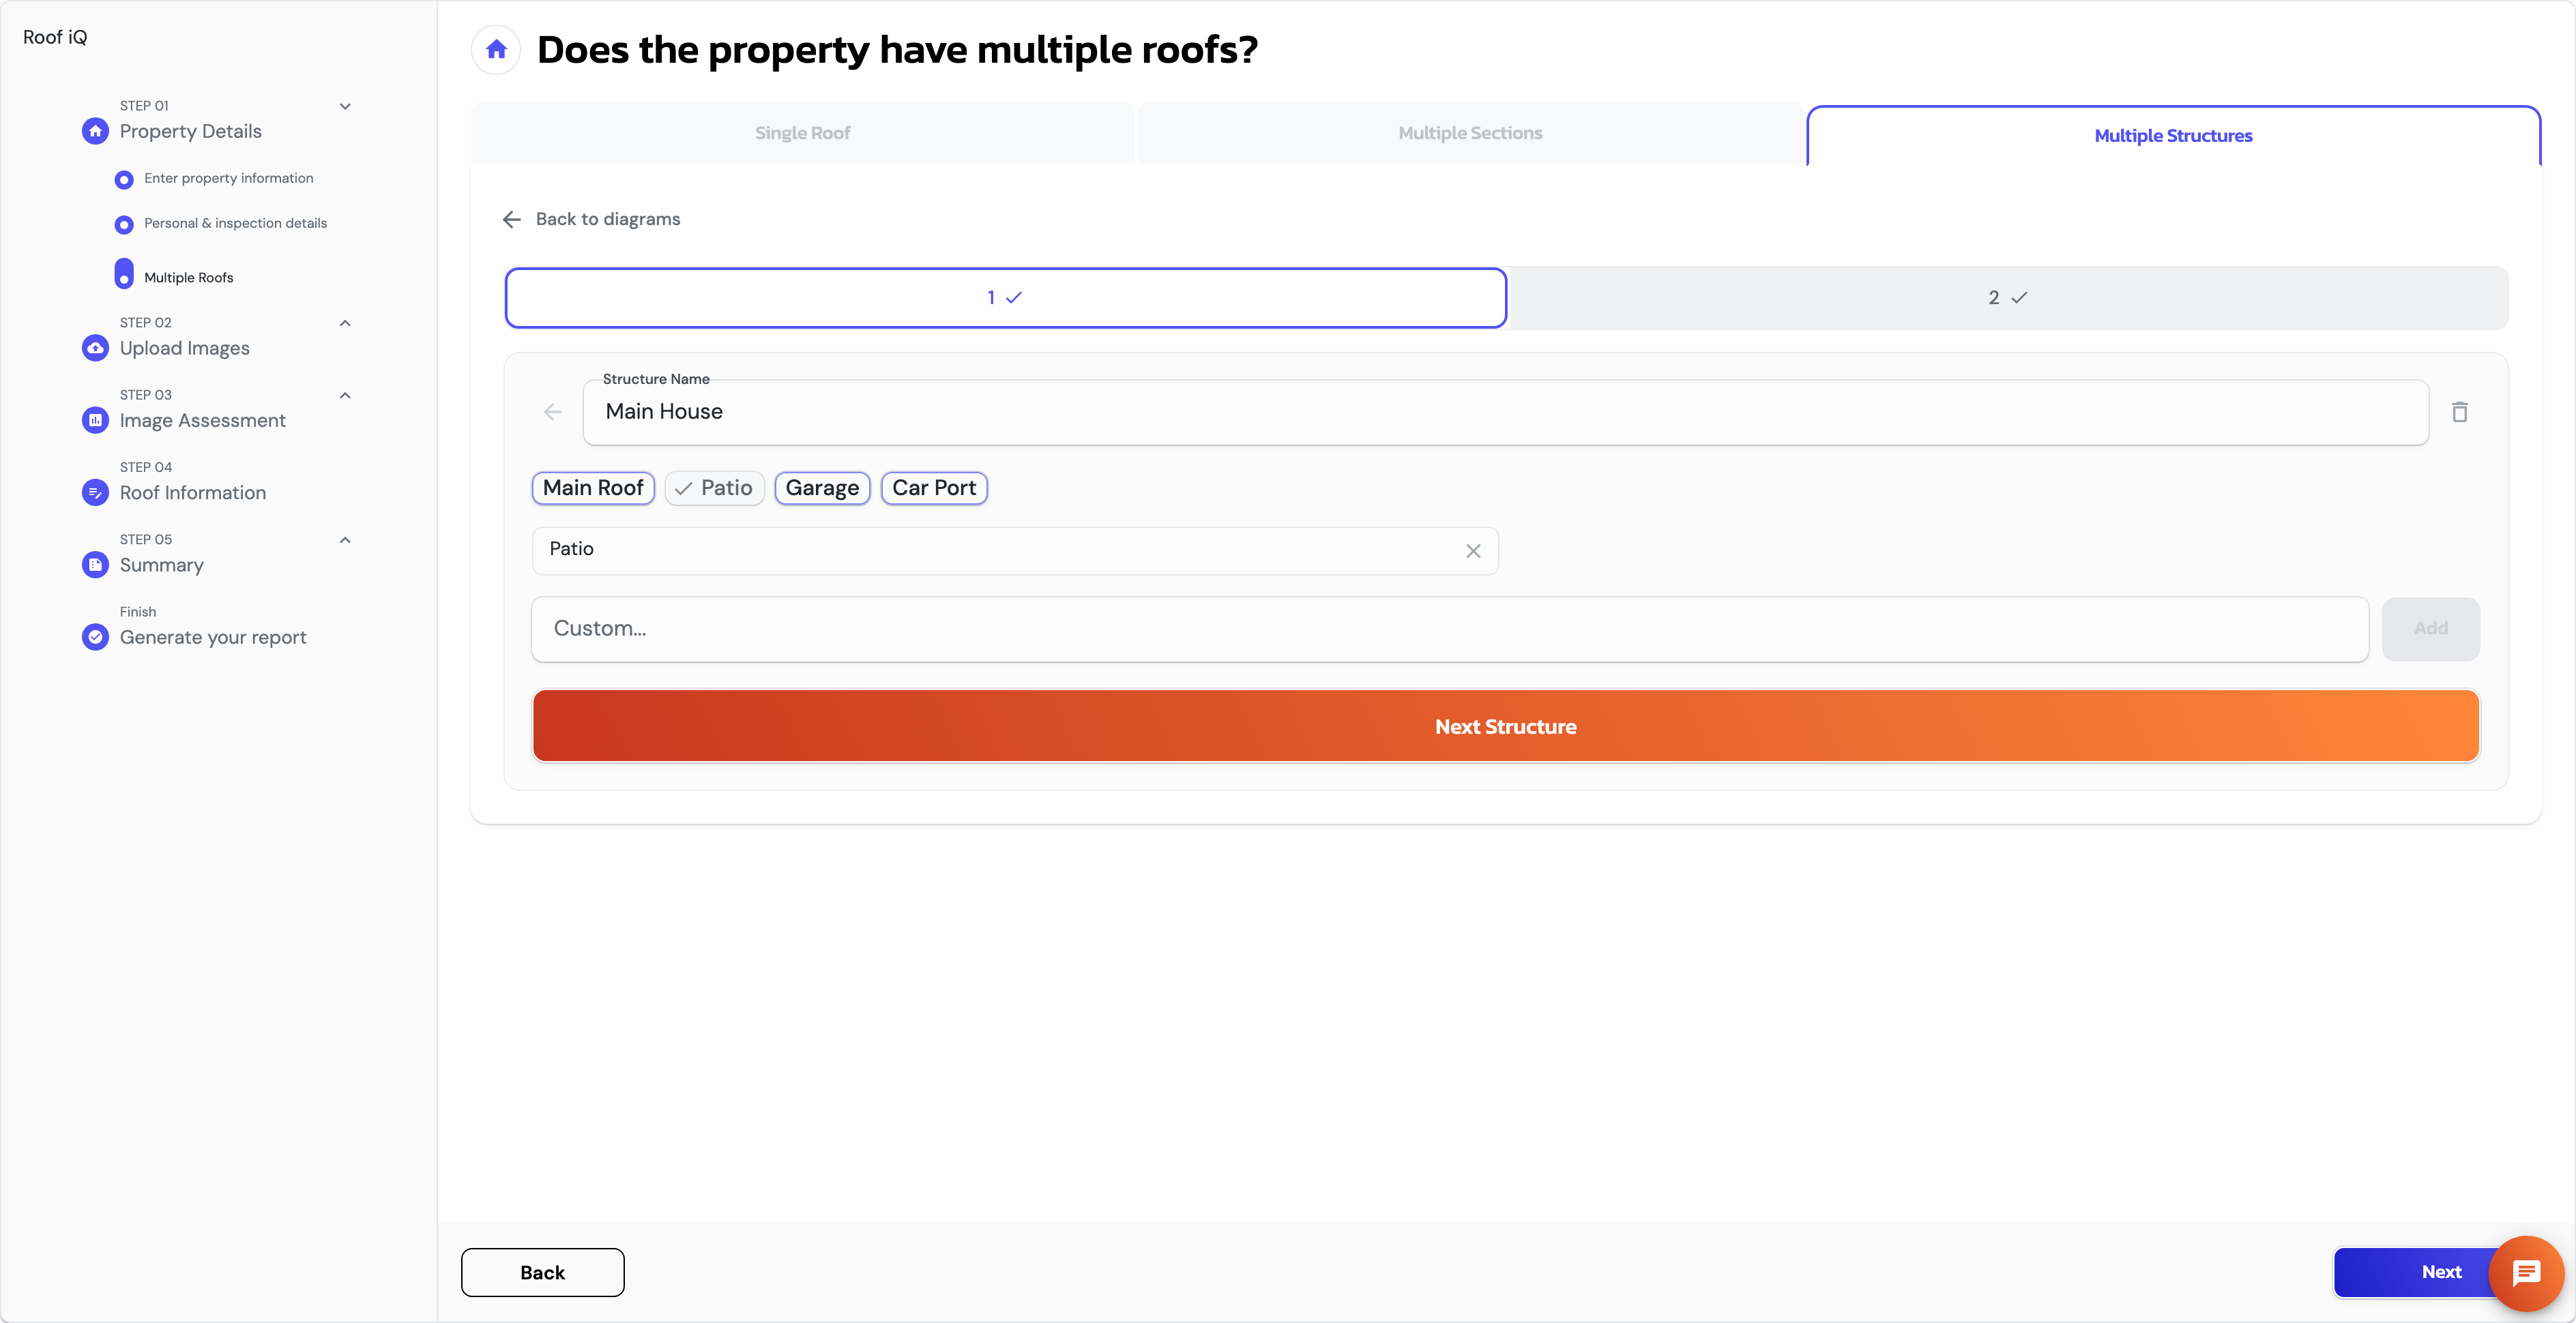
Task: Go to Property Details step
Action: coord(191,131)
